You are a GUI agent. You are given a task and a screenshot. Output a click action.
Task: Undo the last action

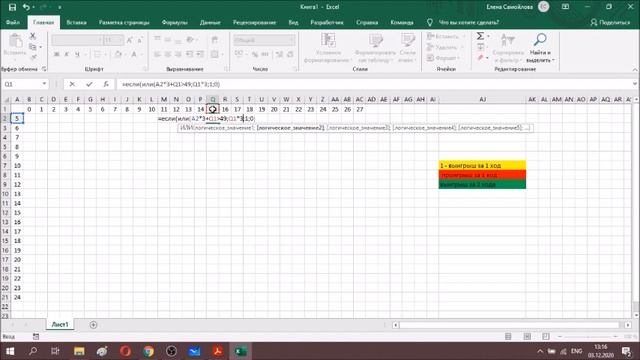pyautogui.click(x=26, y=7)
